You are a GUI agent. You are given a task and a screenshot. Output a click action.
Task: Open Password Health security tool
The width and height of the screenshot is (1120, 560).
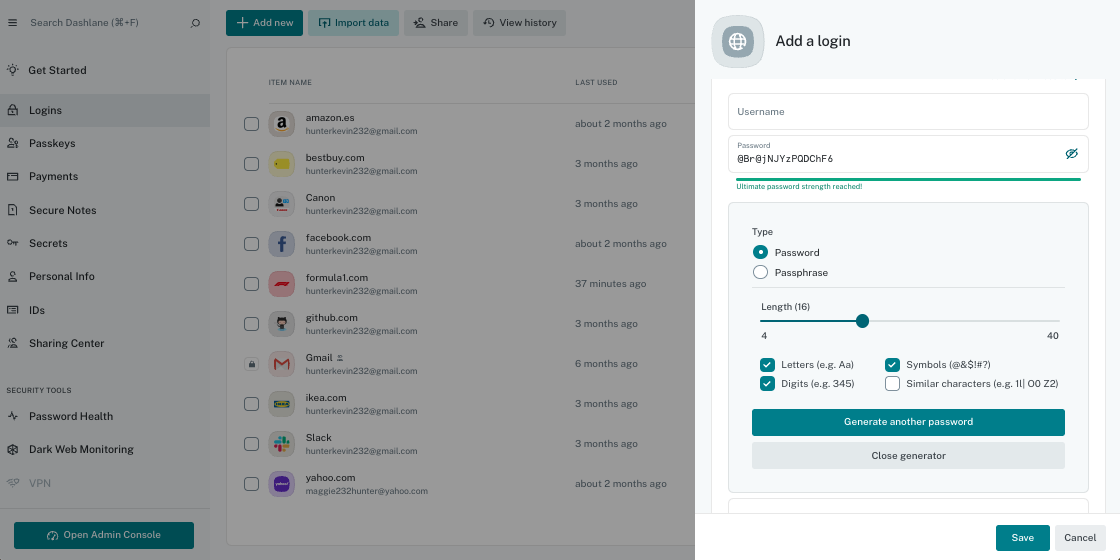click(x=105, y=416)
